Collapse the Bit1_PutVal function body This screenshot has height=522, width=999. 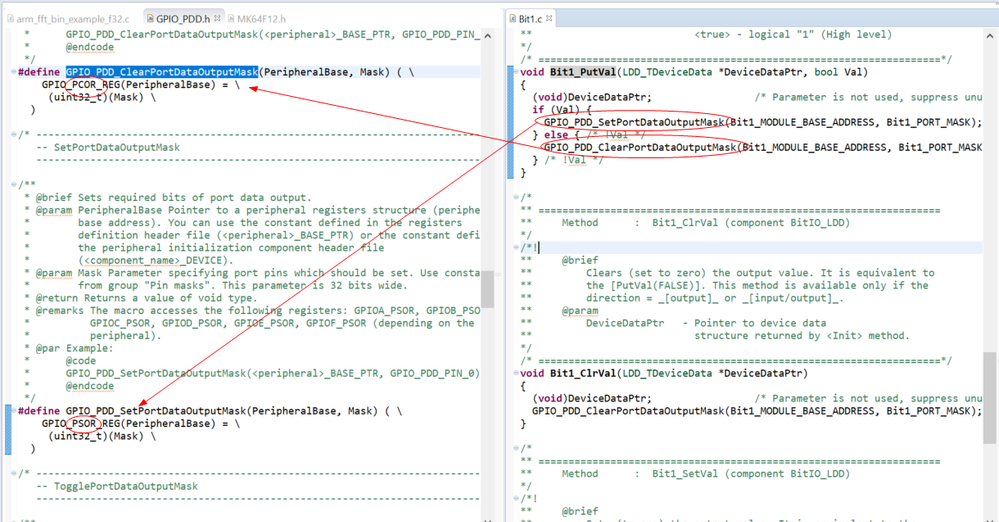pyautogui.click(x=516, y=72)
